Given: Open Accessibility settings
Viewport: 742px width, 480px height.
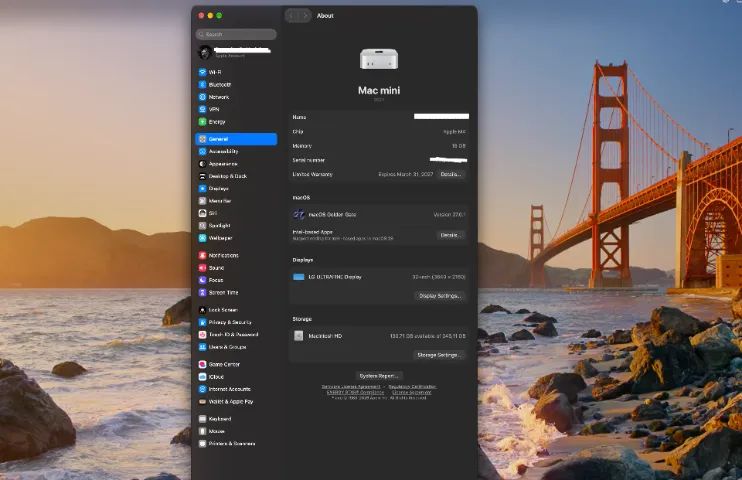Looking at the screenshot, I should pos(236,151).
